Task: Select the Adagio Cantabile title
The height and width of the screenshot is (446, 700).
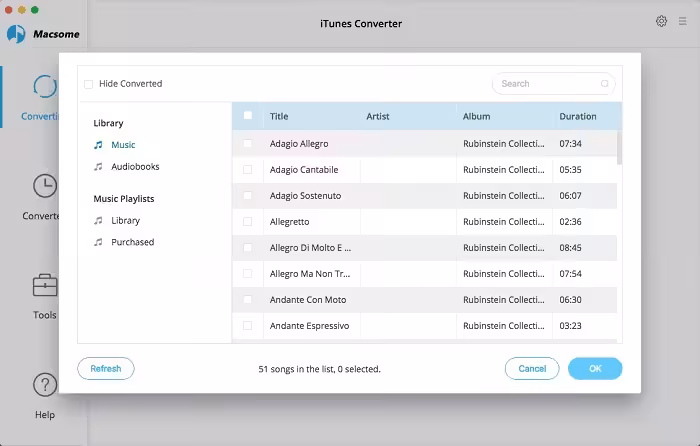Action: click(304, 170)
